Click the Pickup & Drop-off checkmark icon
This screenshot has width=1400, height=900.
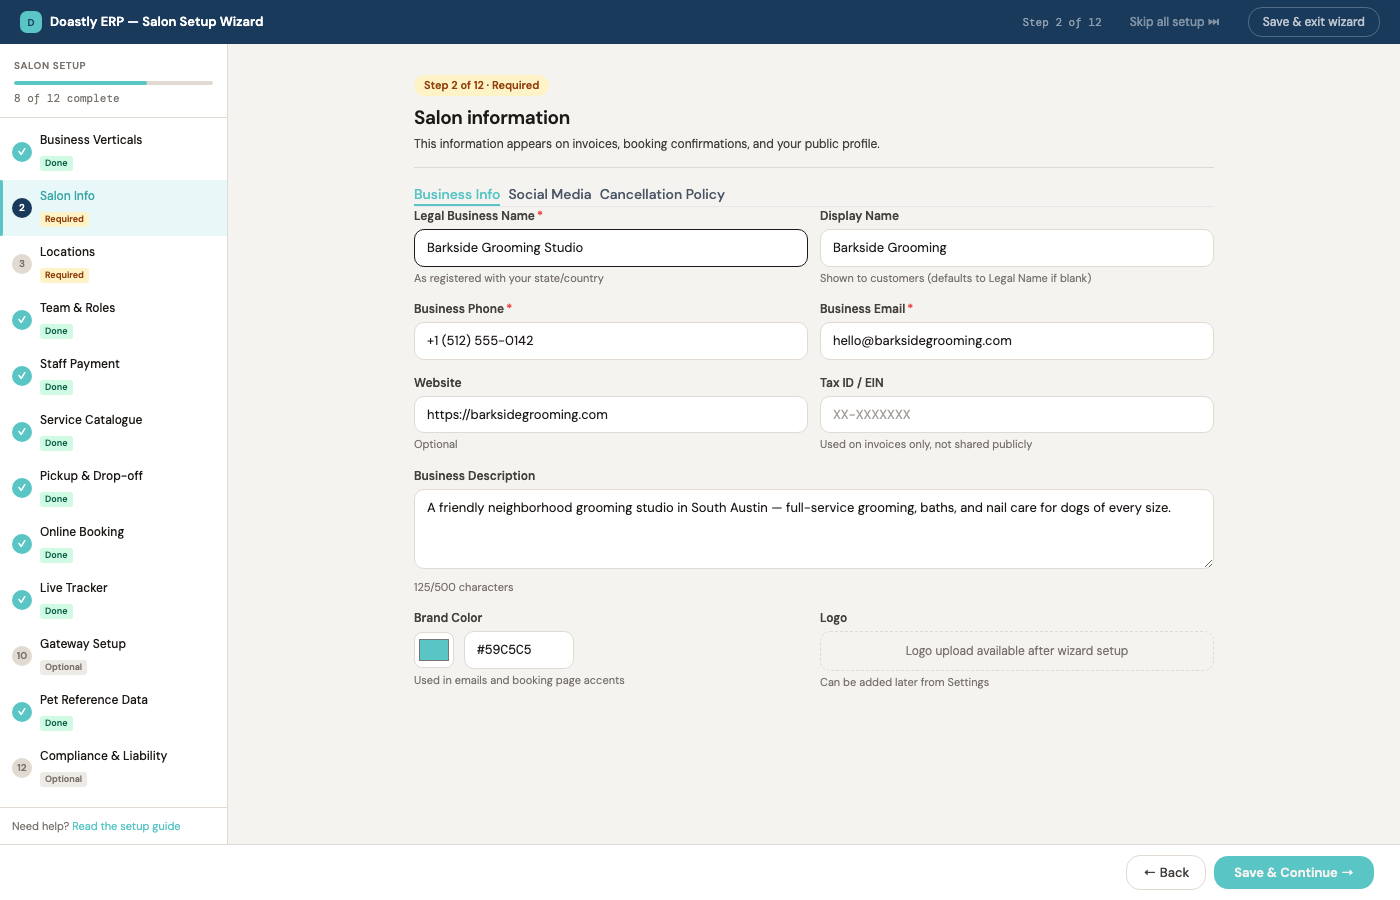(22, 488)
